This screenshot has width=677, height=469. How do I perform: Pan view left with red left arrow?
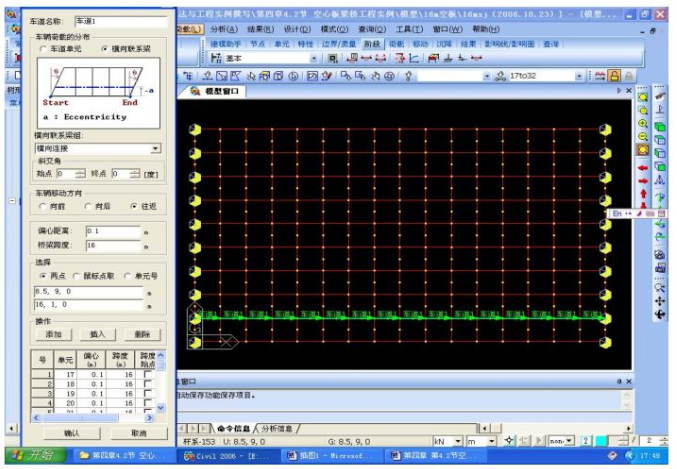[643, 168]
